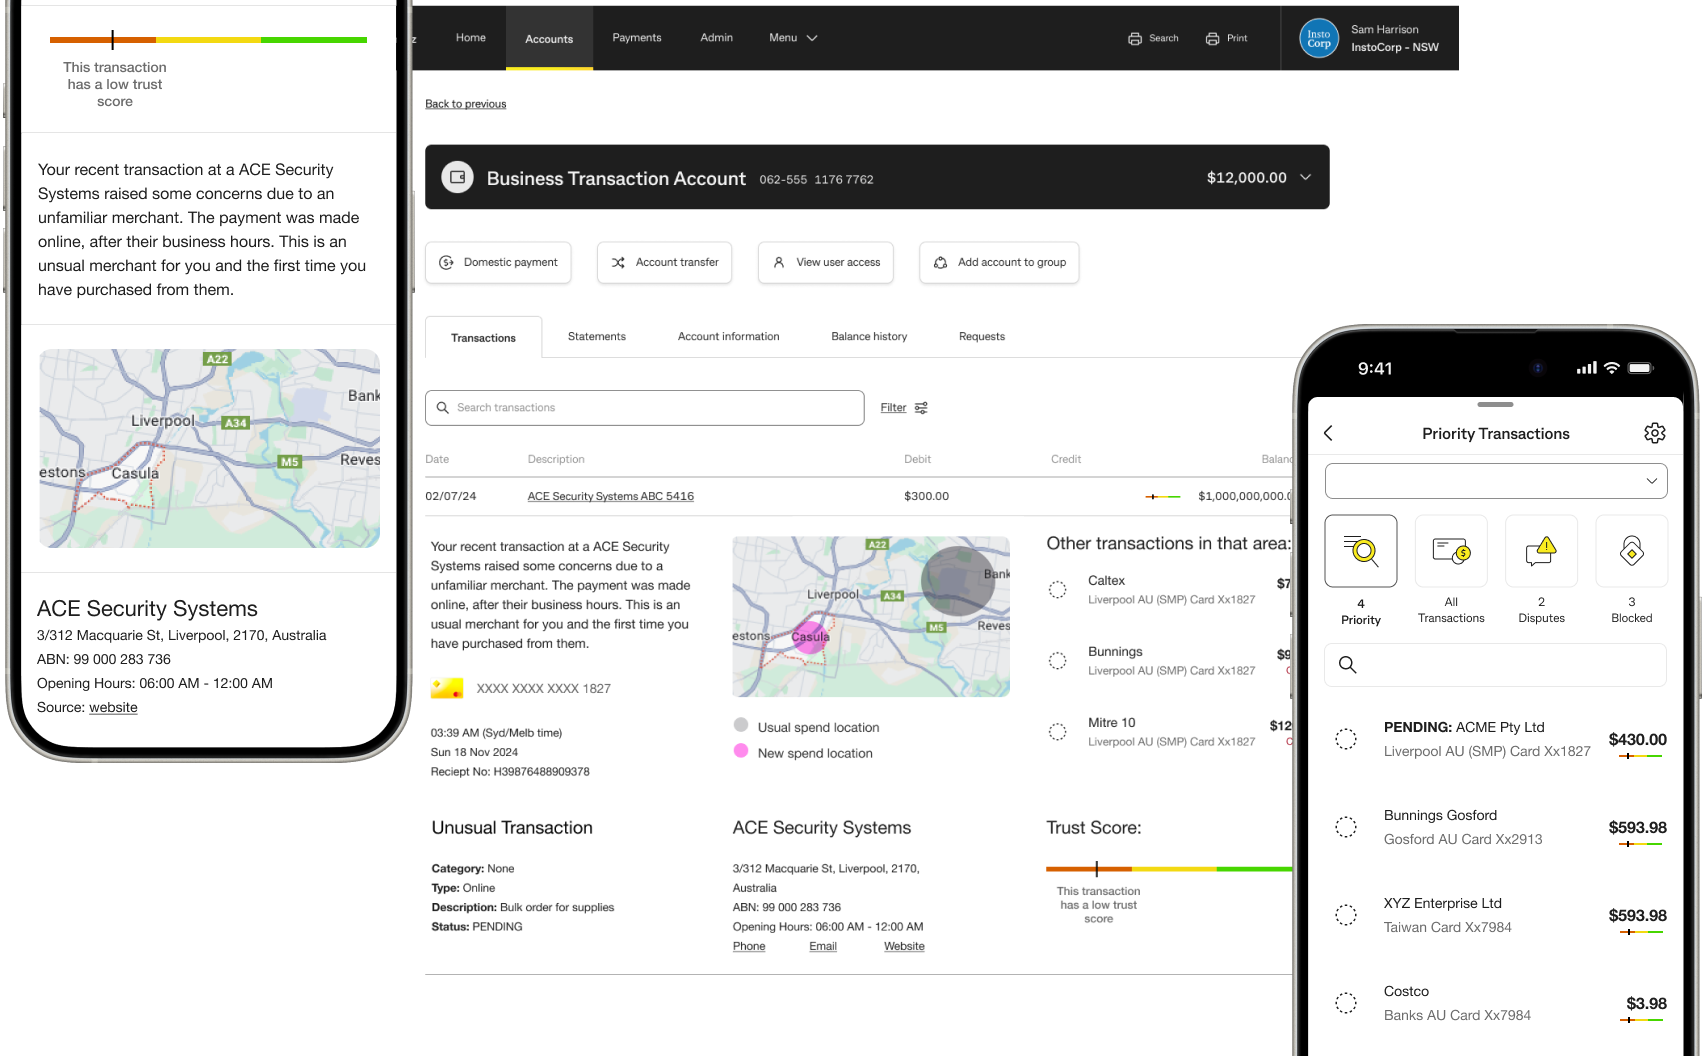This screenshot has width=1703, height=1056.
Task: Select the Bunnings Gosford transaction circle
Action: click(1346, 827)
